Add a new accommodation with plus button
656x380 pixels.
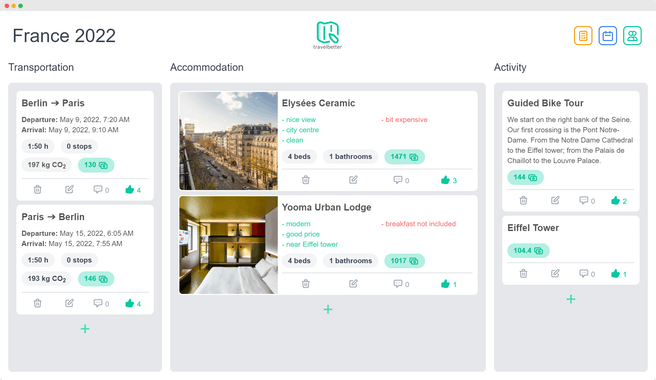pos(328,309)
